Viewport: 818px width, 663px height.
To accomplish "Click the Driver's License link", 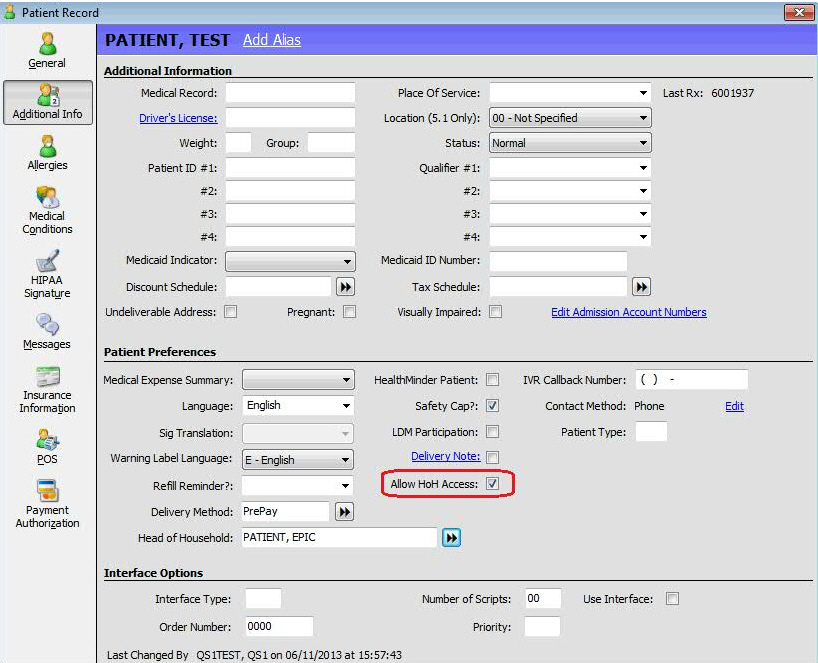I will click(177, 118).
